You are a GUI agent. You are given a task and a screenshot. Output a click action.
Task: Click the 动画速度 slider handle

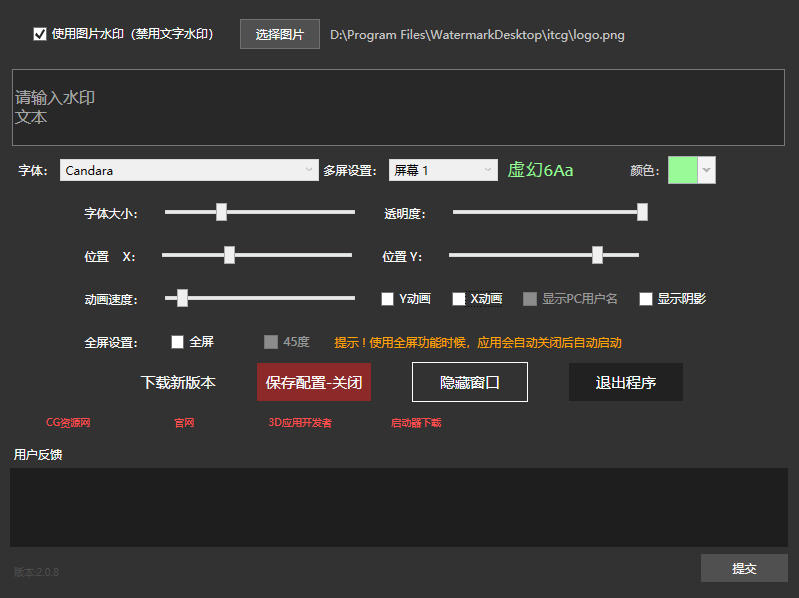(182, 298)
